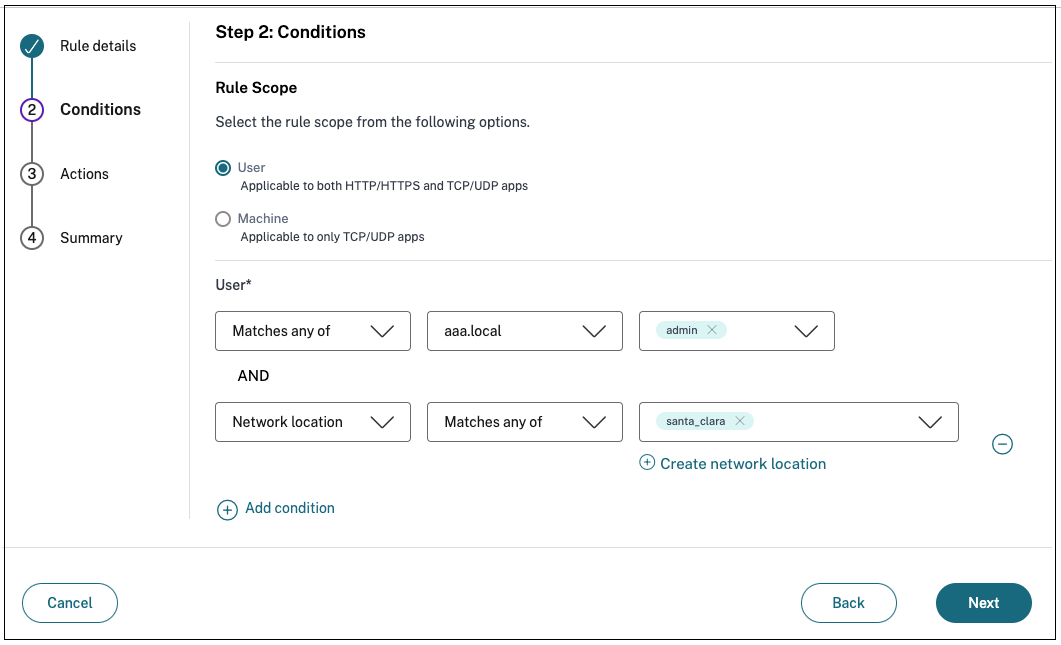Click the minus icon to delete the condition
This screenshot has width=1061, height=645.
pos(1002,444)
